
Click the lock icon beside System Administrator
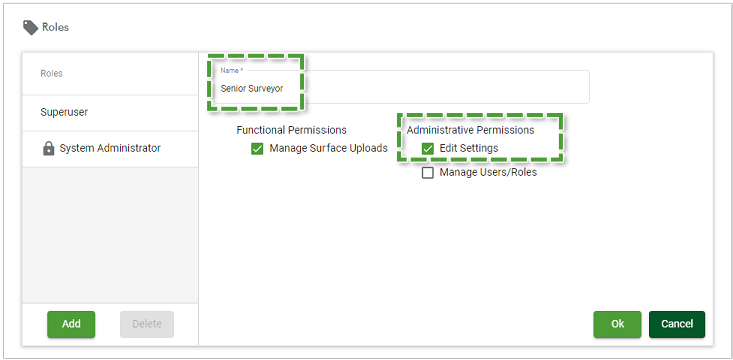pos(48,149)
